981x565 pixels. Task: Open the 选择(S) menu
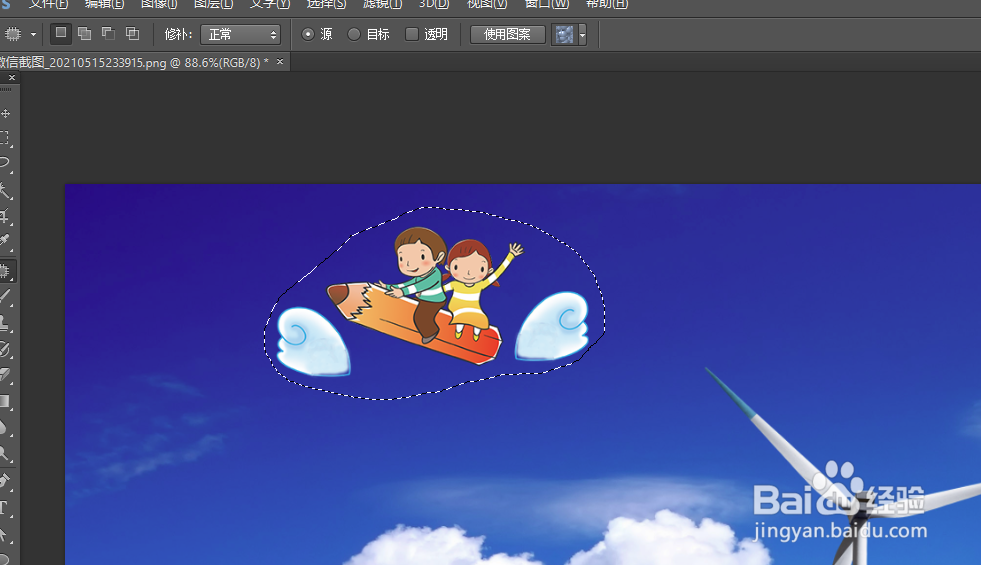(326, 4)
